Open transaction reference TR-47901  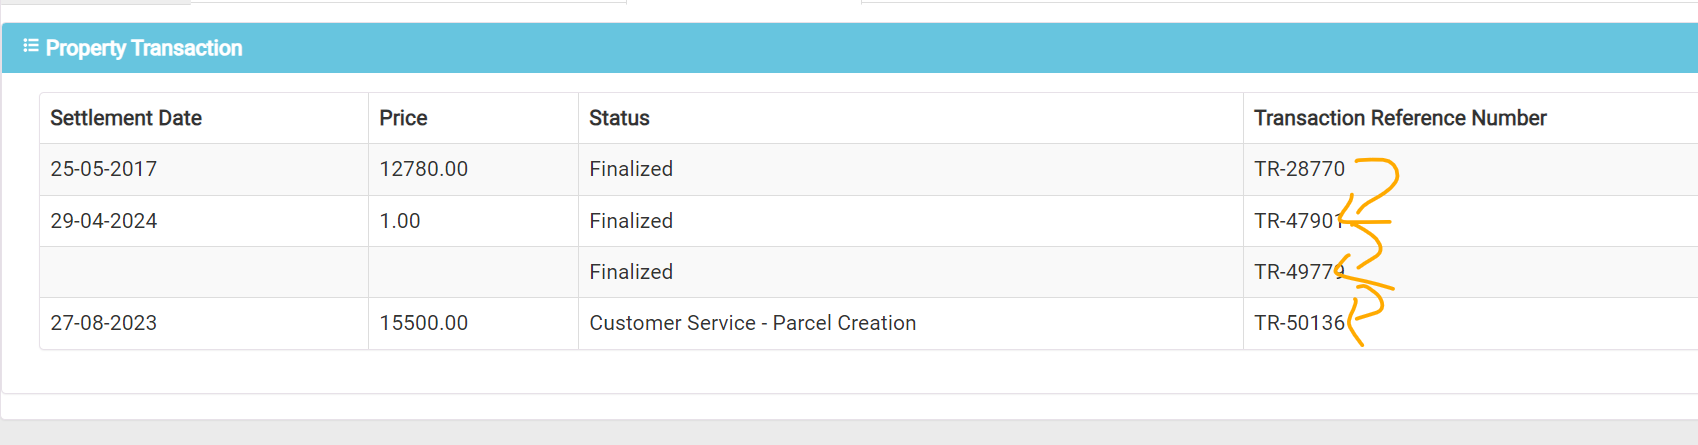pyautogui.click(x=1299, y=221)
